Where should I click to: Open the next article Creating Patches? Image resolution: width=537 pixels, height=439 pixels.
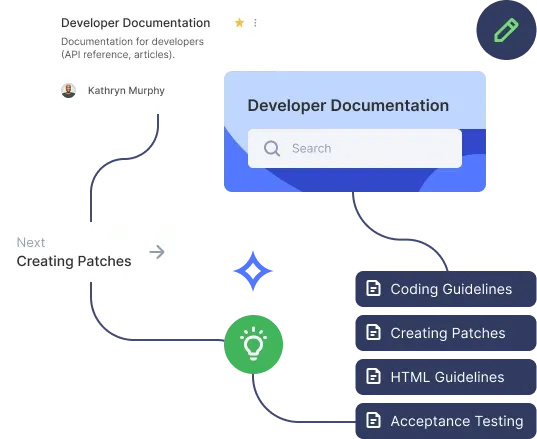click(x=74, y=261)
